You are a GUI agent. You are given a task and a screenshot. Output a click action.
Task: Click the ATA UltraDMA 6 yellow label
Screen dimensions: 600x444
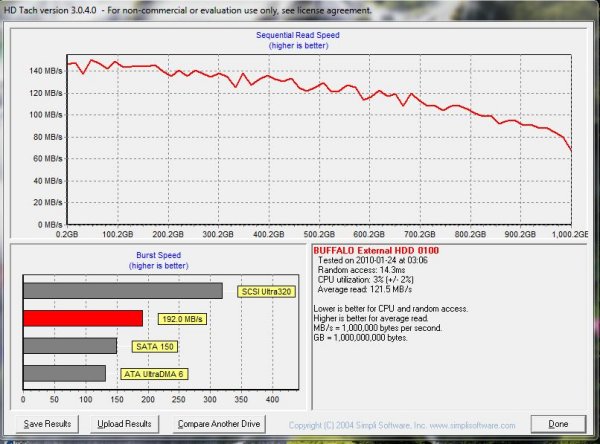[x=154, y=374]
